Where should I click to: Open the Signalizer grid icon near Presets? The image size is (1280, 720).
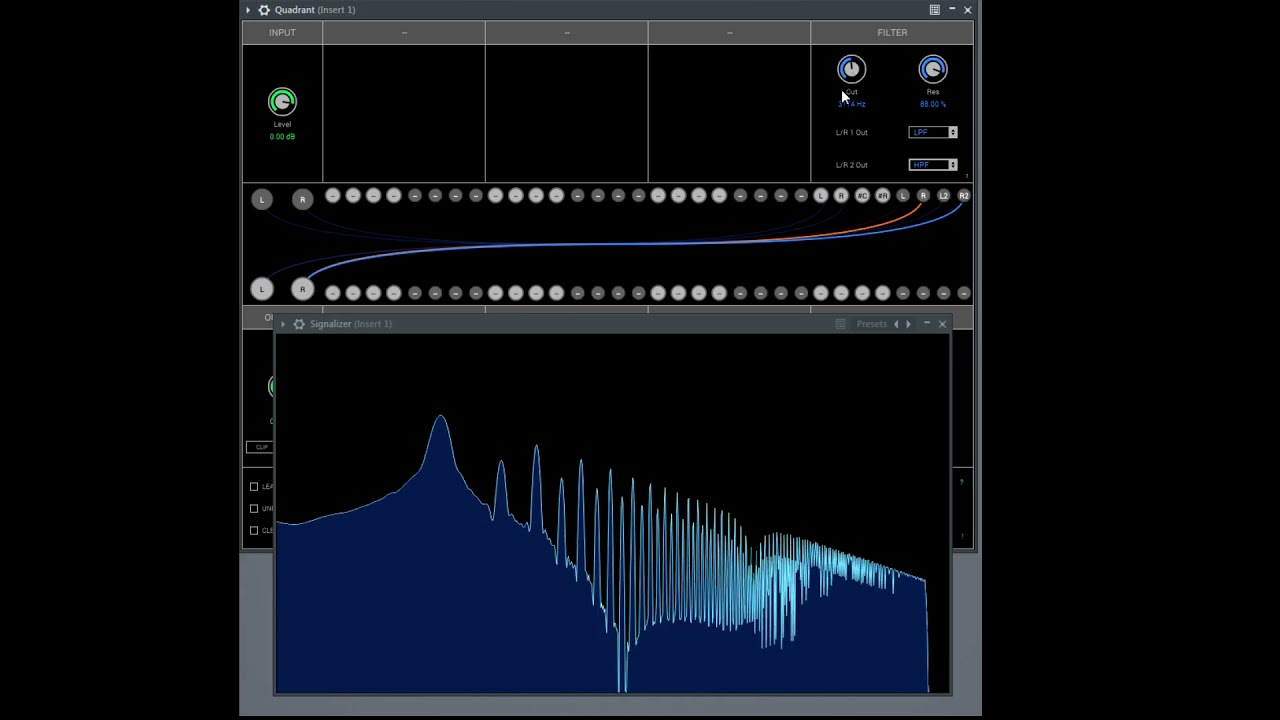coord(840,324)
